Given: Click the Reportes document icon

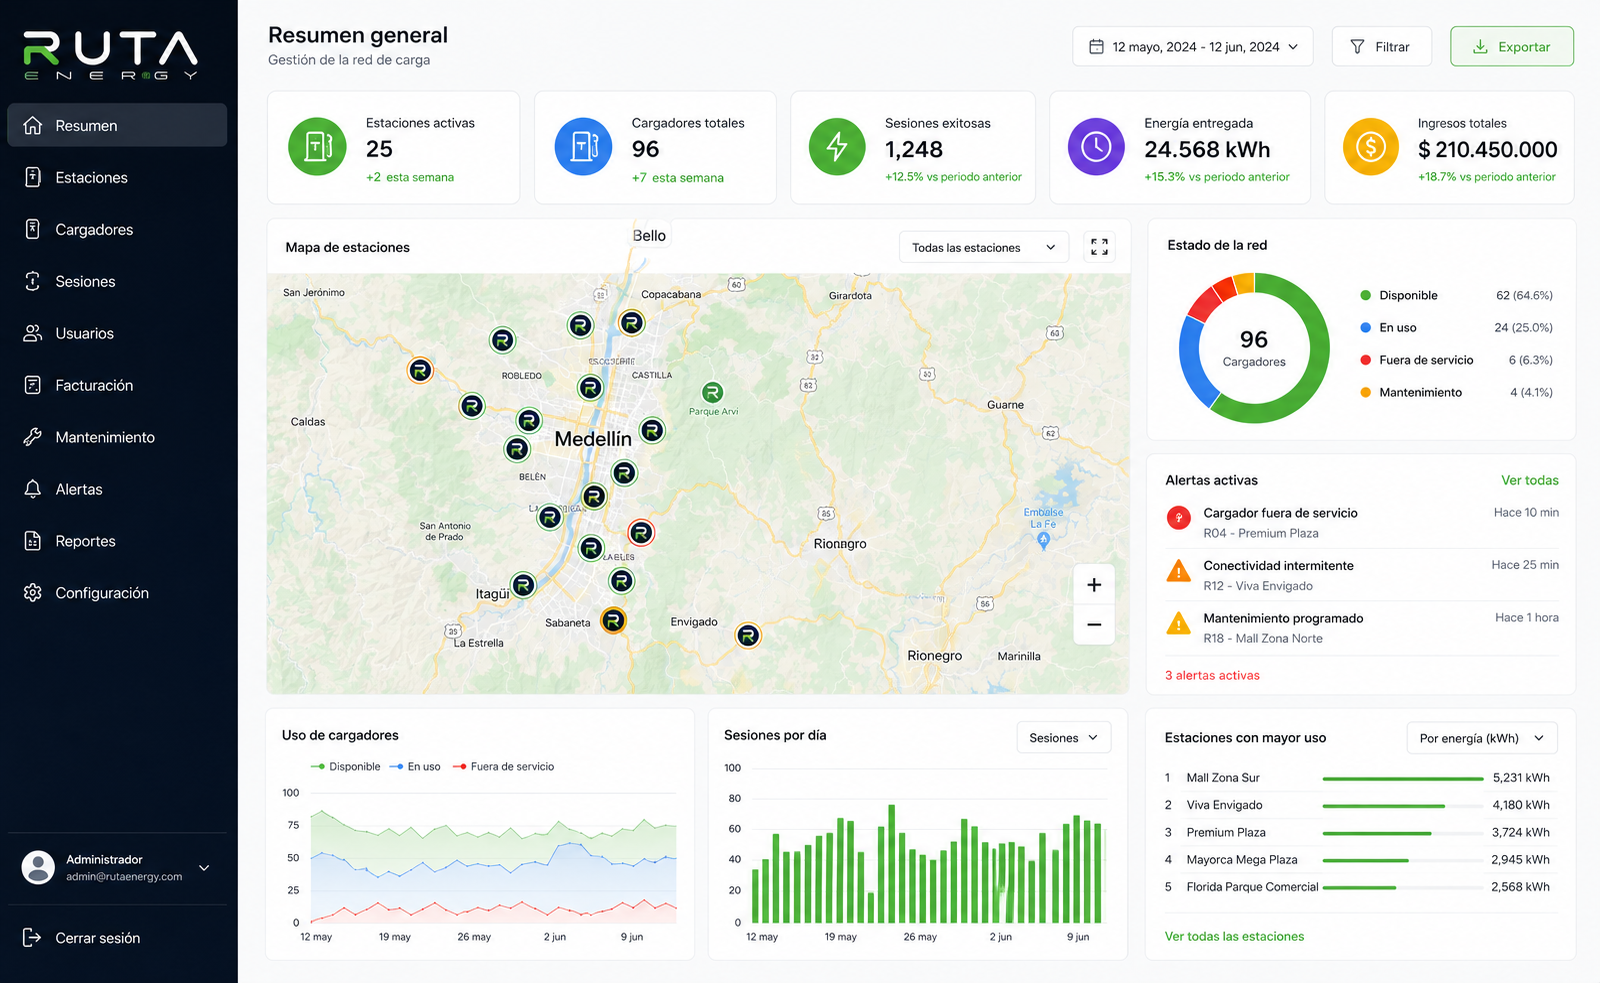Looking at the screenshot, I should coord(33,541).
